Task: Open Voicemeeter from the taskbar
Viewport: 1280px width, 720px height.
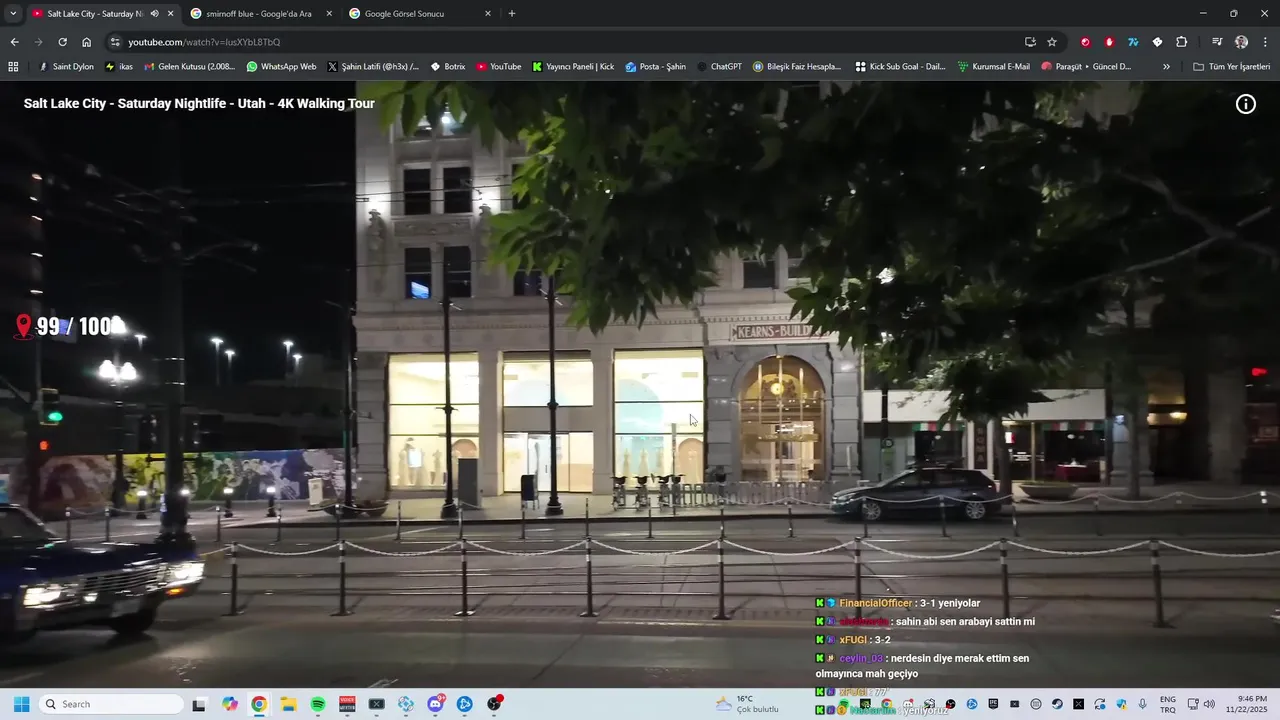Action: click(347, 704)
